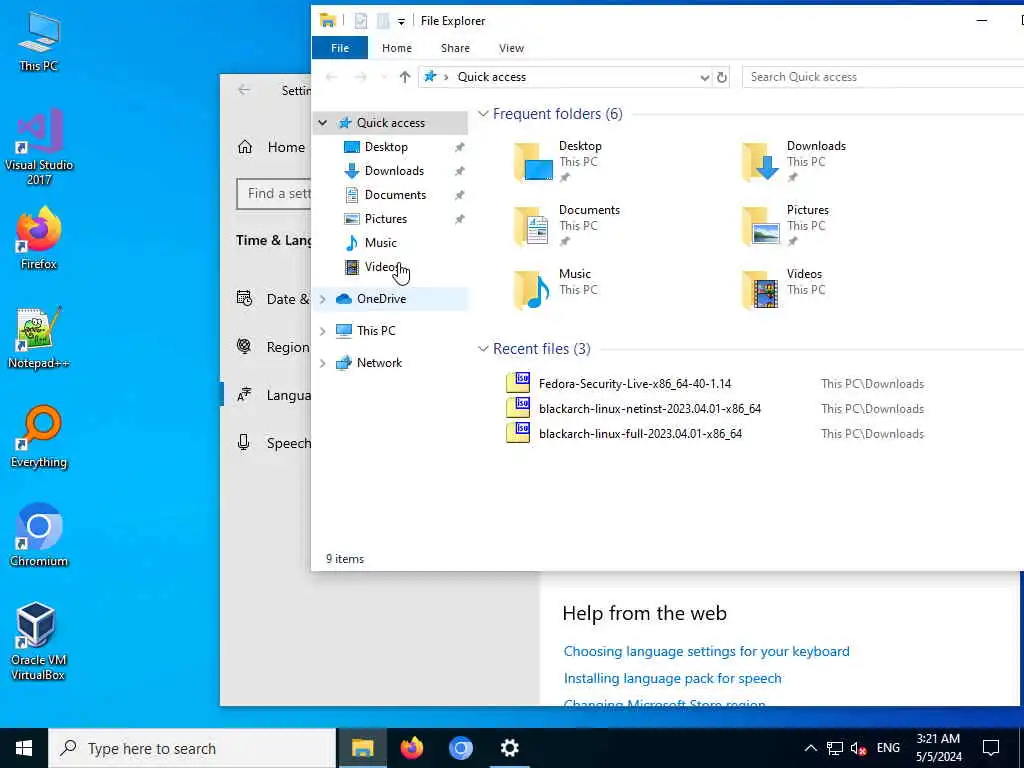Screen dimensions: 1024x768
Task: Open This PC desktop shortcut
Action: (39, 40)
